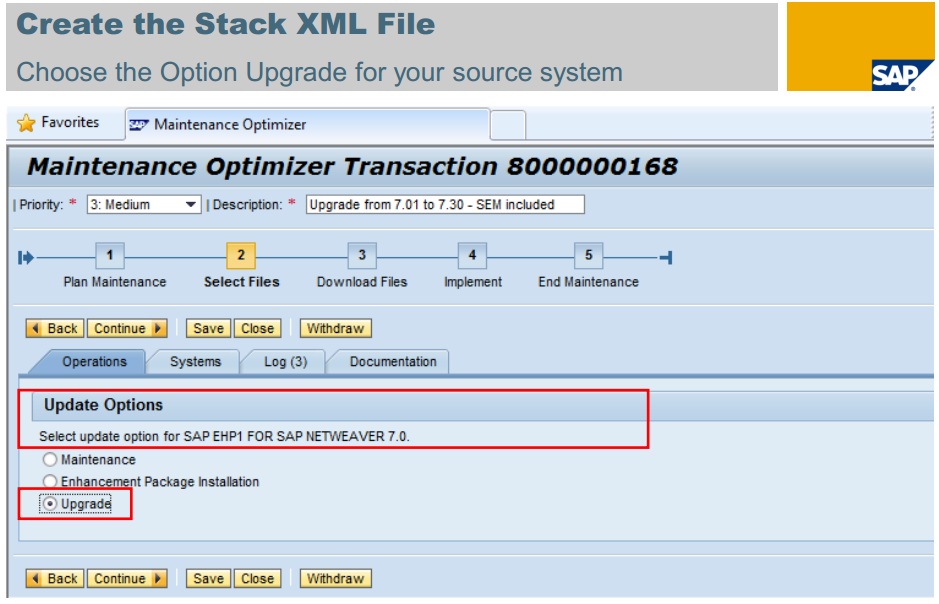Save the transaction
939x604 pixels.
[x=207, y=328]
